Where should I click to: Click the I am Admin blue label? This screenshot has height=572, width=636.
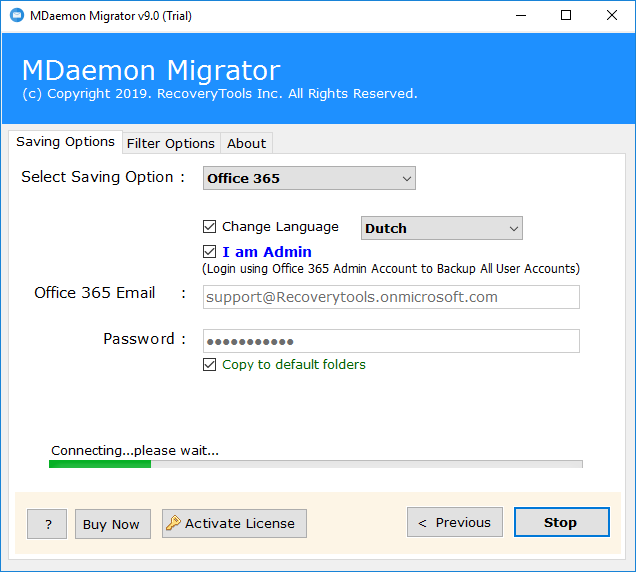tap(267, 252)
